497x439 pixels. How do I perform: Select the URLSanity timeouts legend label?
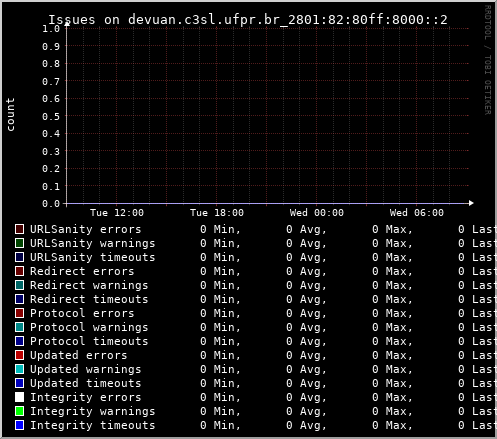pos(93,257)
